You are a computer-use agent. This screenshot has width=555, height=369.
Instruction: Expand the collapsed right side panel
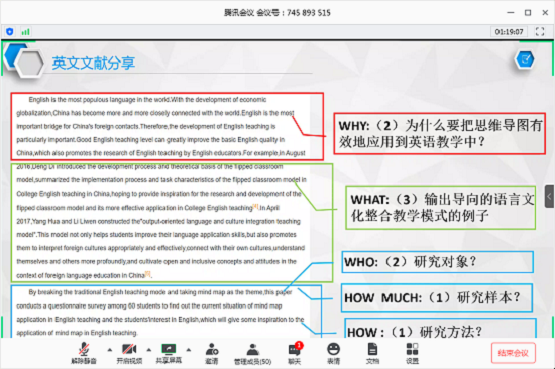[x=550, y=196]
